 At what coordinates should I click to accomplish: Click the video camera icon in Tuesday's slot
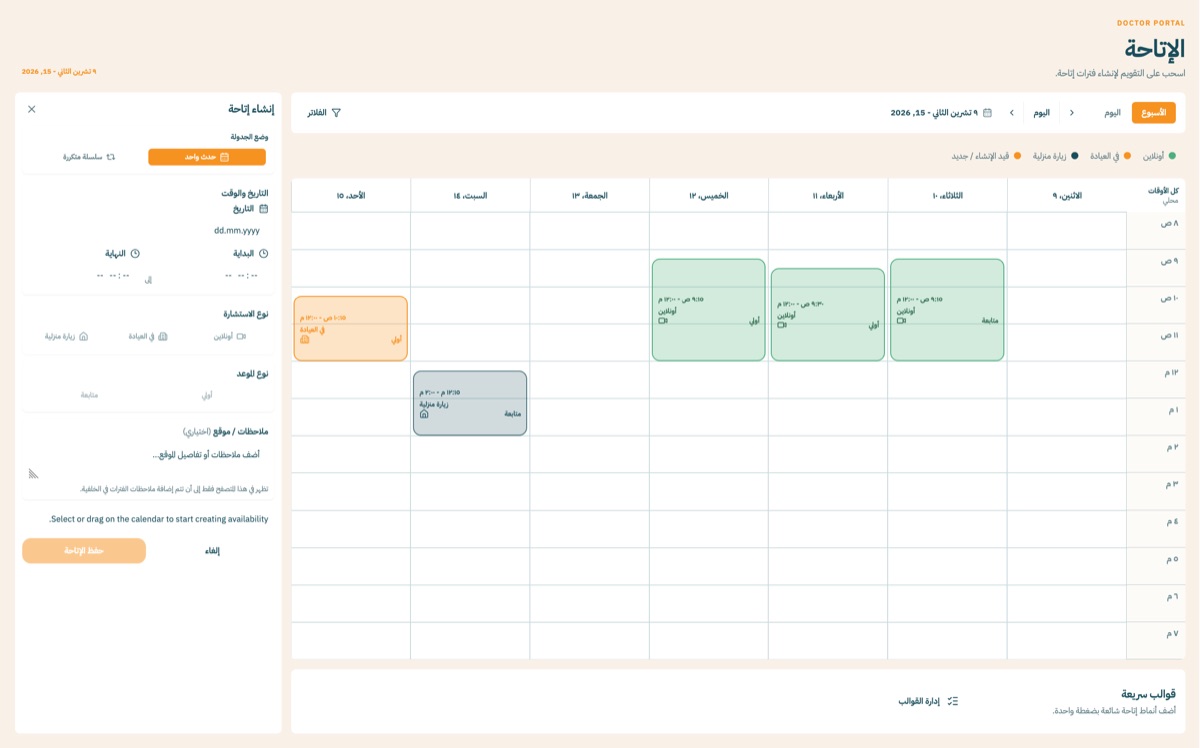901,322
